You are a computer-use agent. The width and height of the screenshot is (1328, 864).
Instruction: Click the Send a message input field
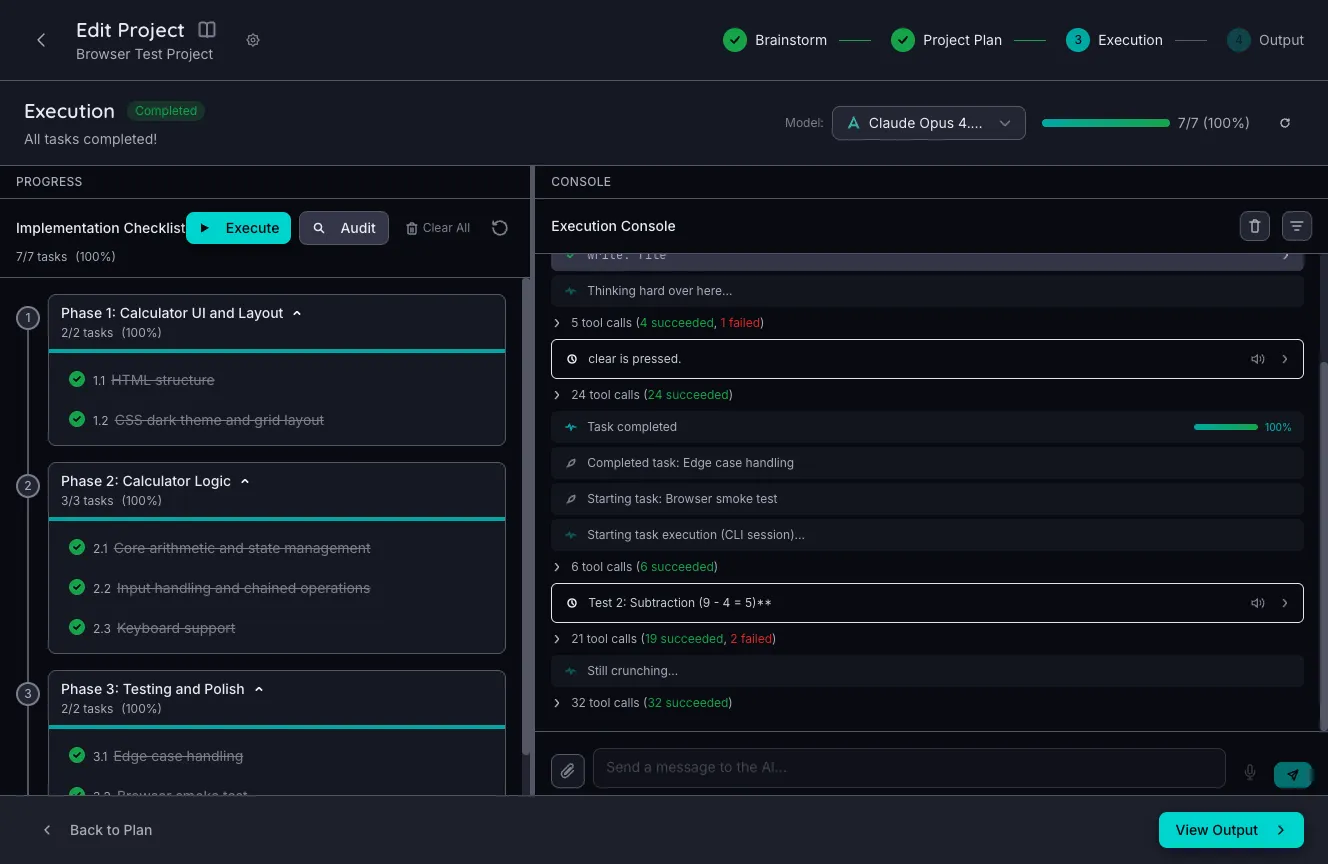click(x=909, y=768)
